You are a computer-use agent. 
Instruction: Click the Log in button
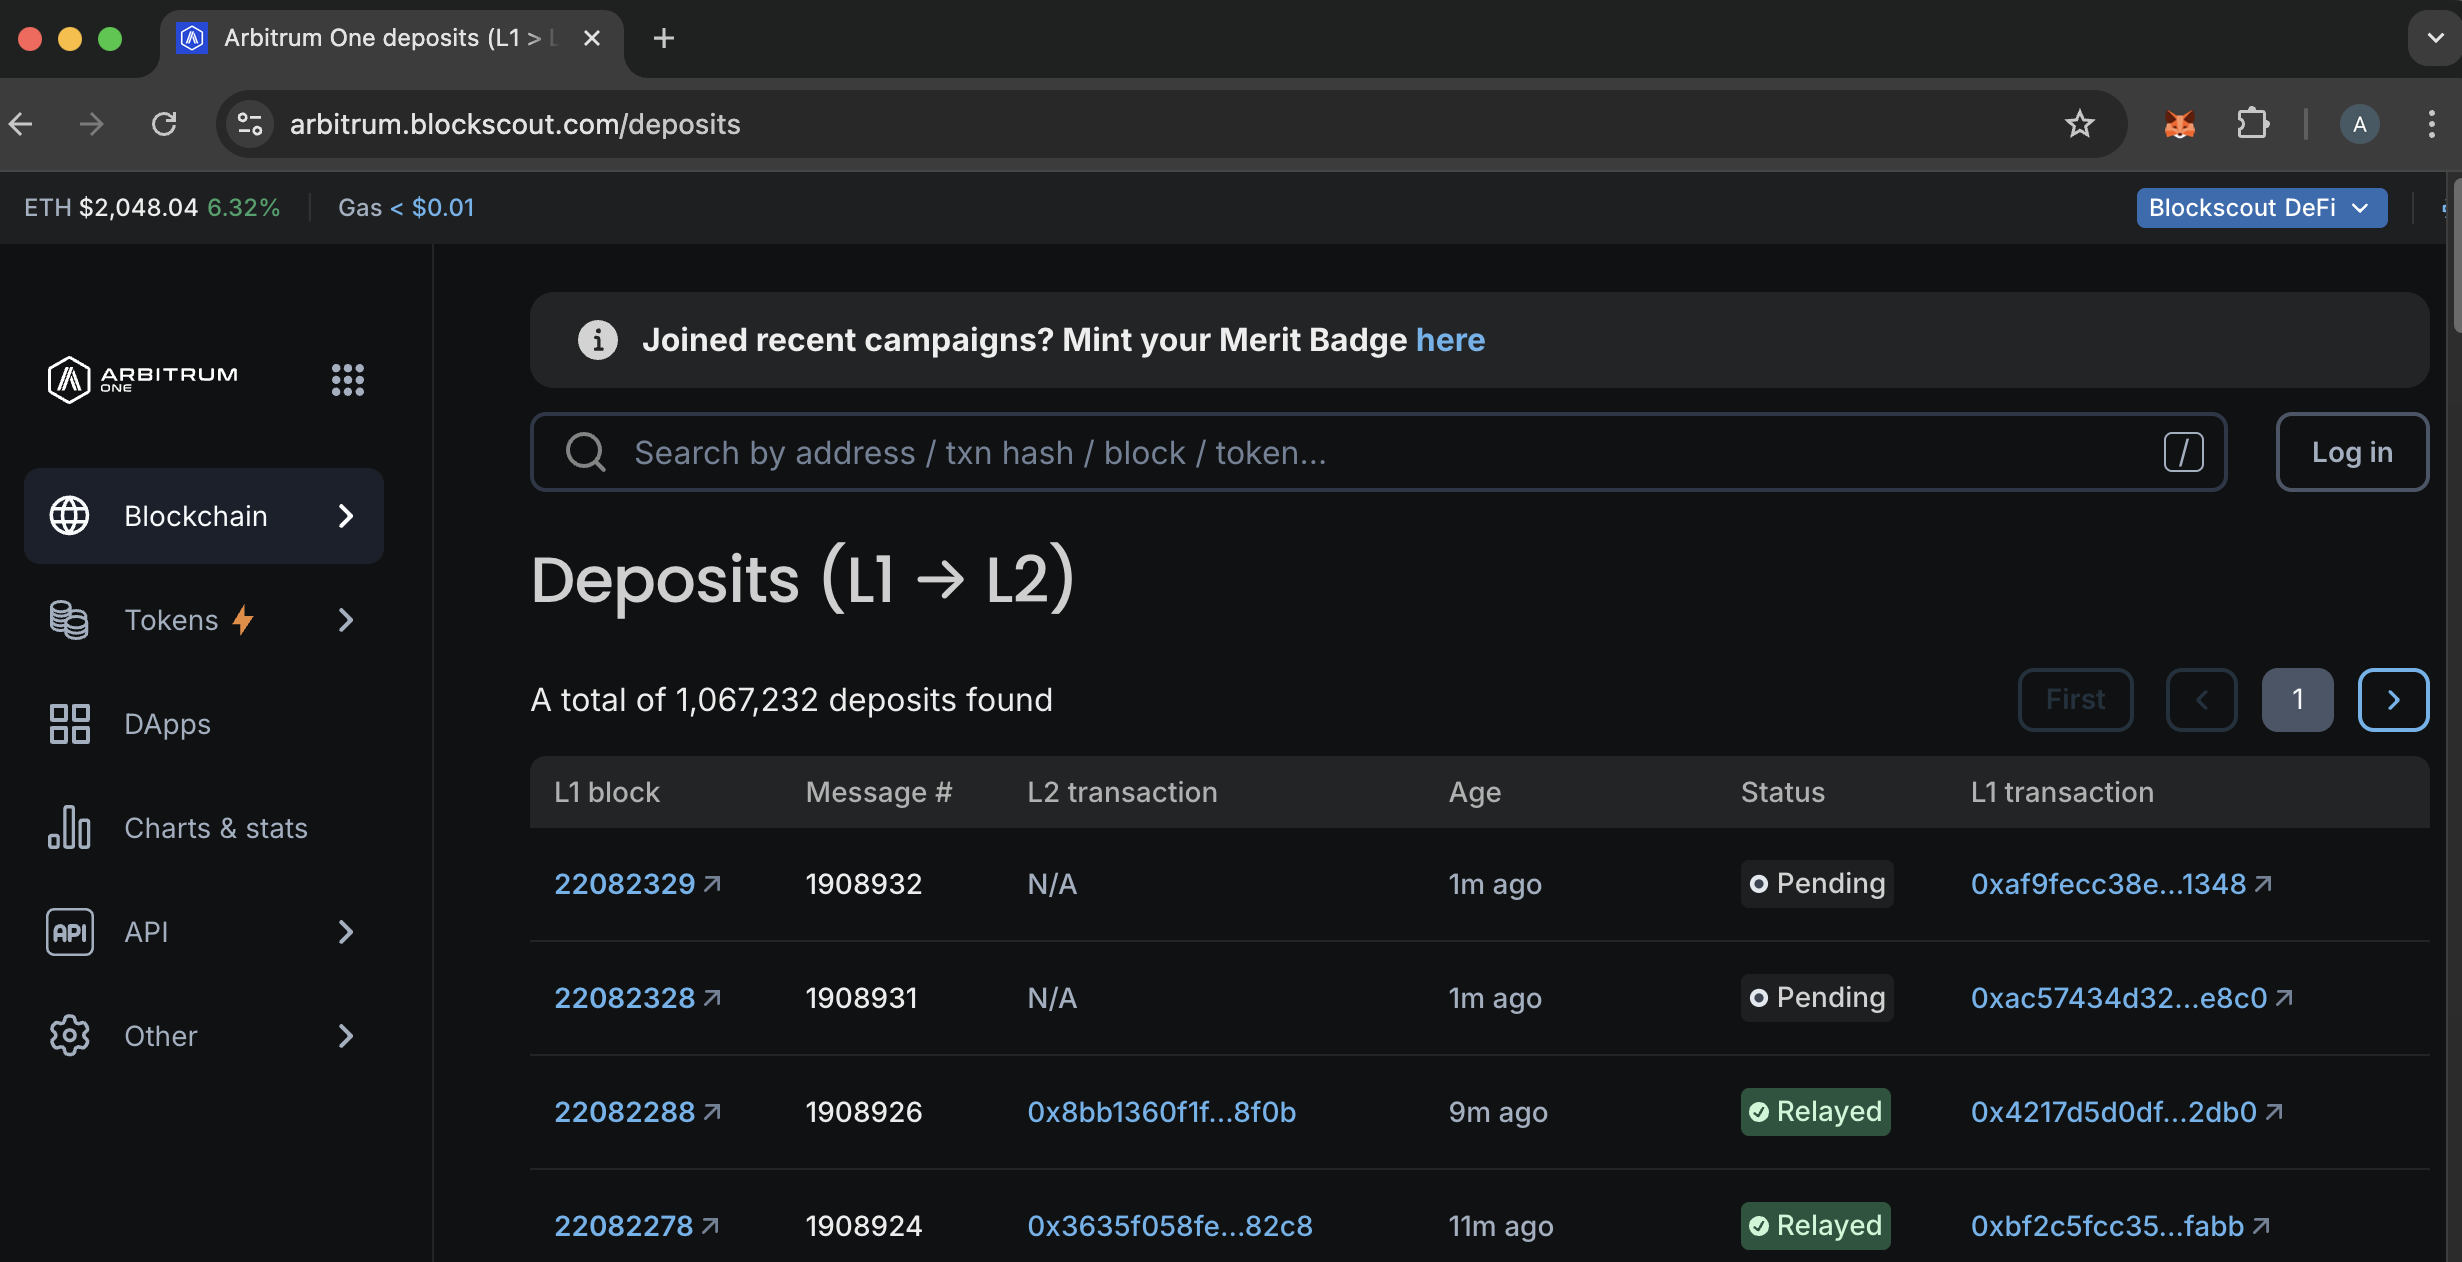click(2352, 452)
